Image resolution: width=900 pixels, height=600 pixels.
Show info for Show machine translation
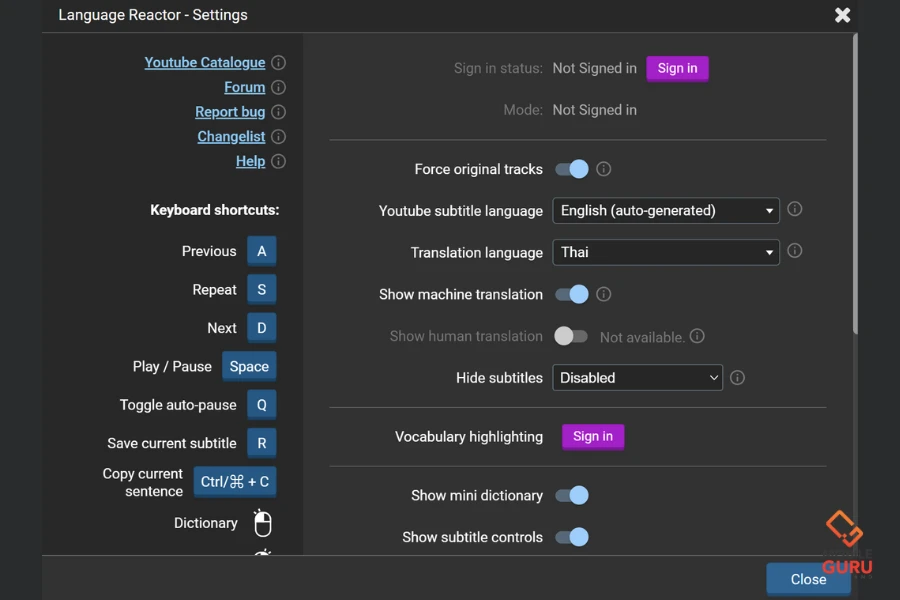pyautogui.click(x=603, y=294)
